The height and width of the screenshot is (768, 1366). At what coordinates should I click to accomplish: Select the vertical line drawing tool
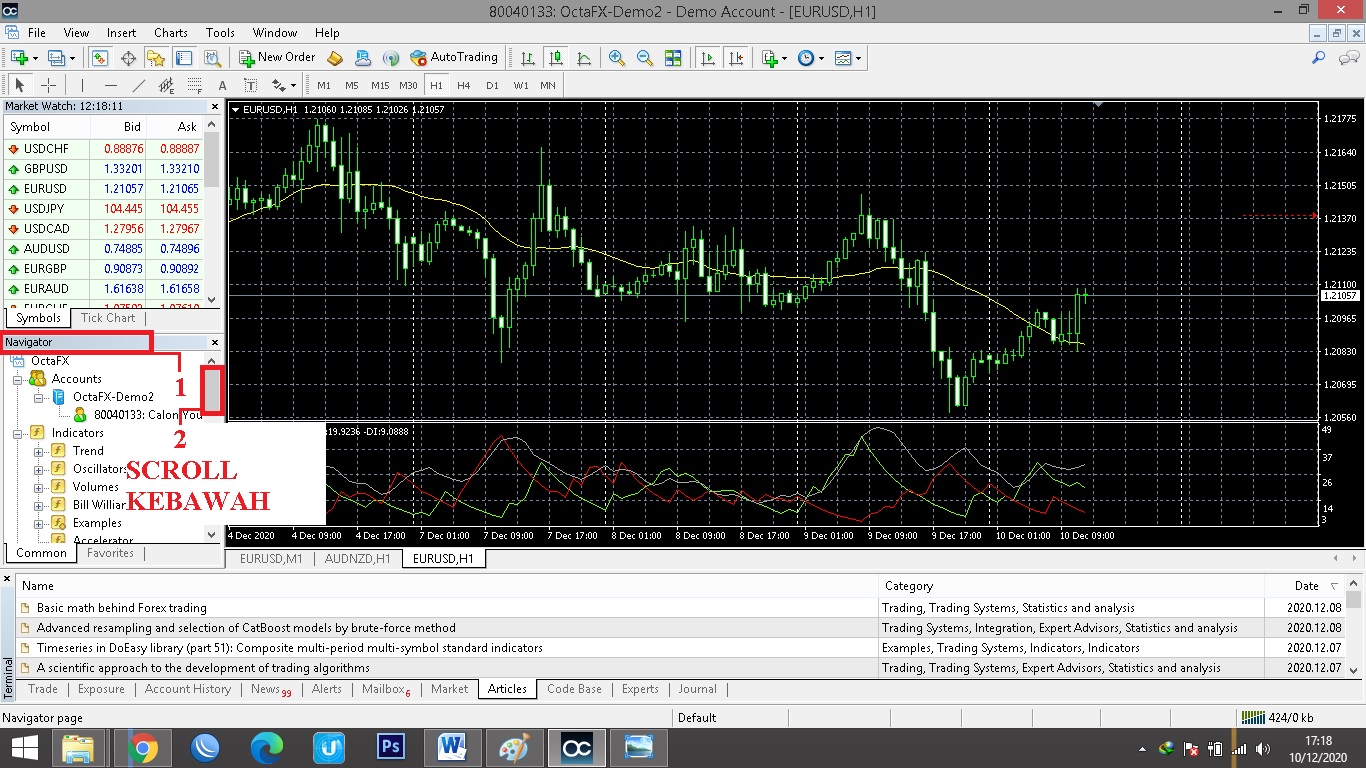(x=82, y=85)
